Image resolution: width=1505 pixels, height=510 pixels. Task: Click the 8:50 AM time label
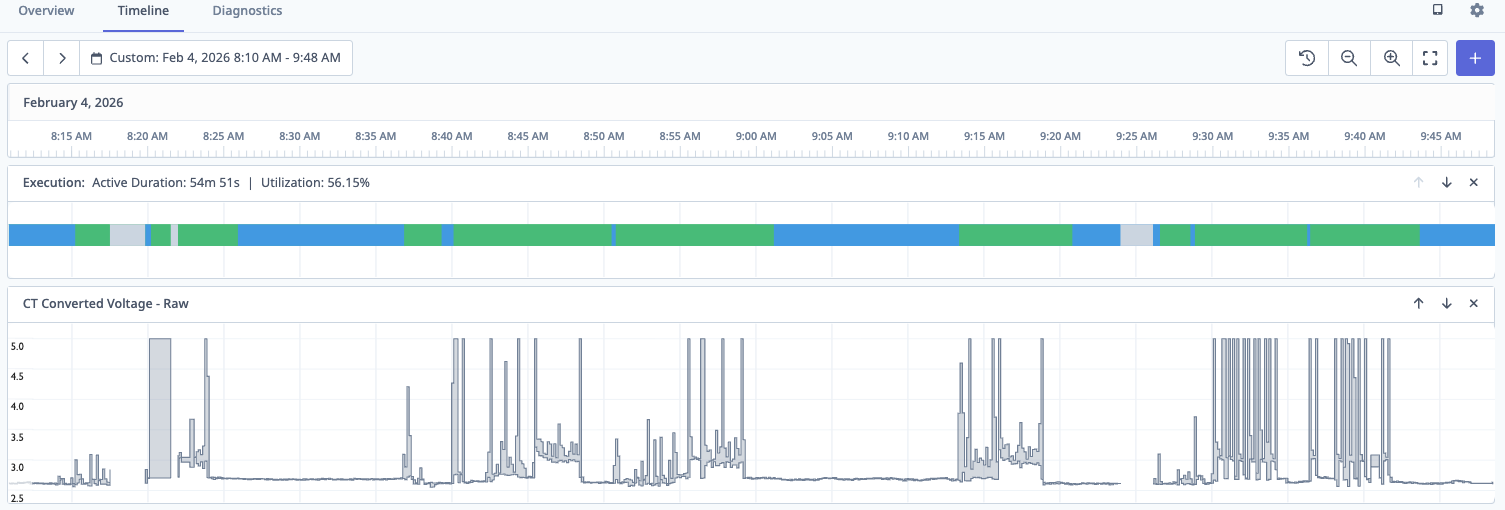click(603, 136)
